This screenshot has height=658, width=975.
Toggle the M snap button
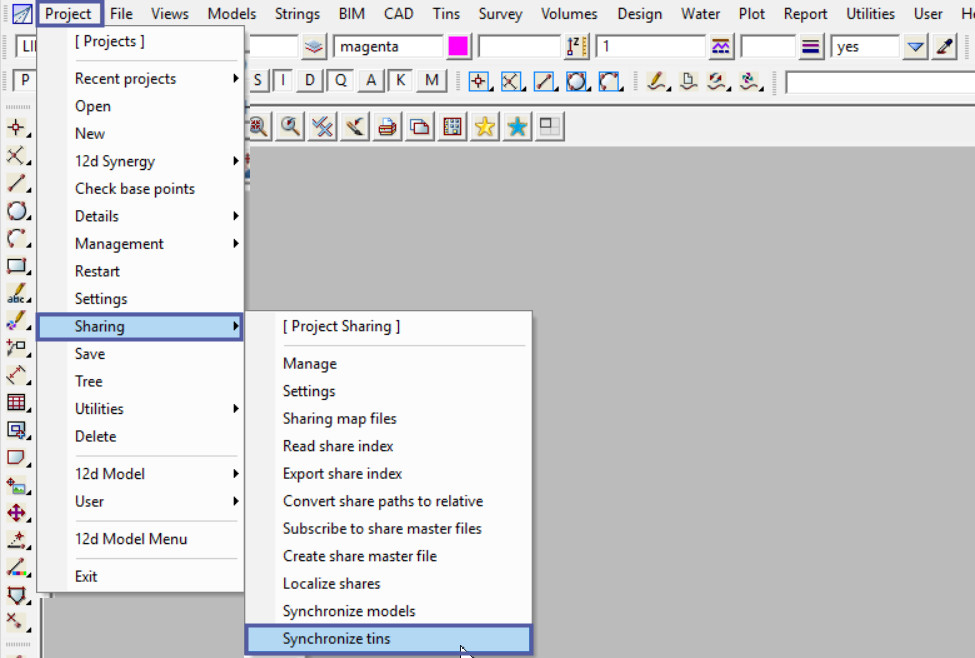coord(431,81)
